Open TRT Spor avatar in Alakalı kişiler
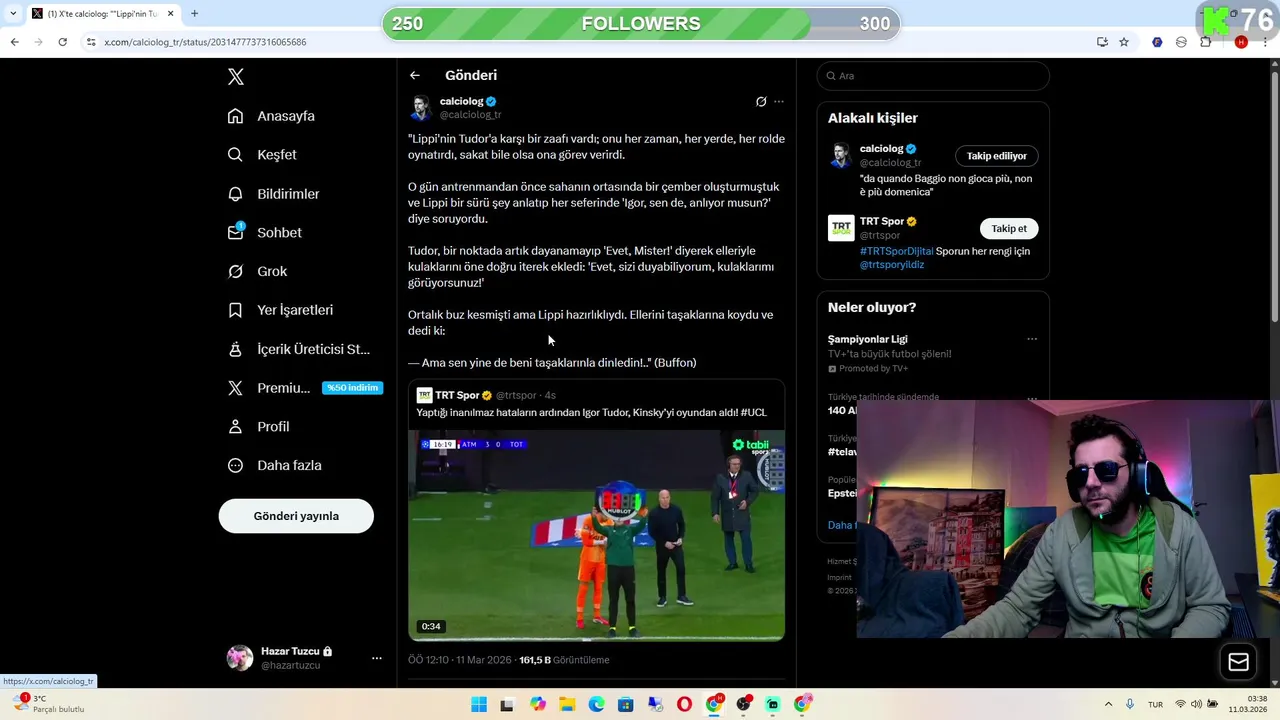 click(841, 228)
